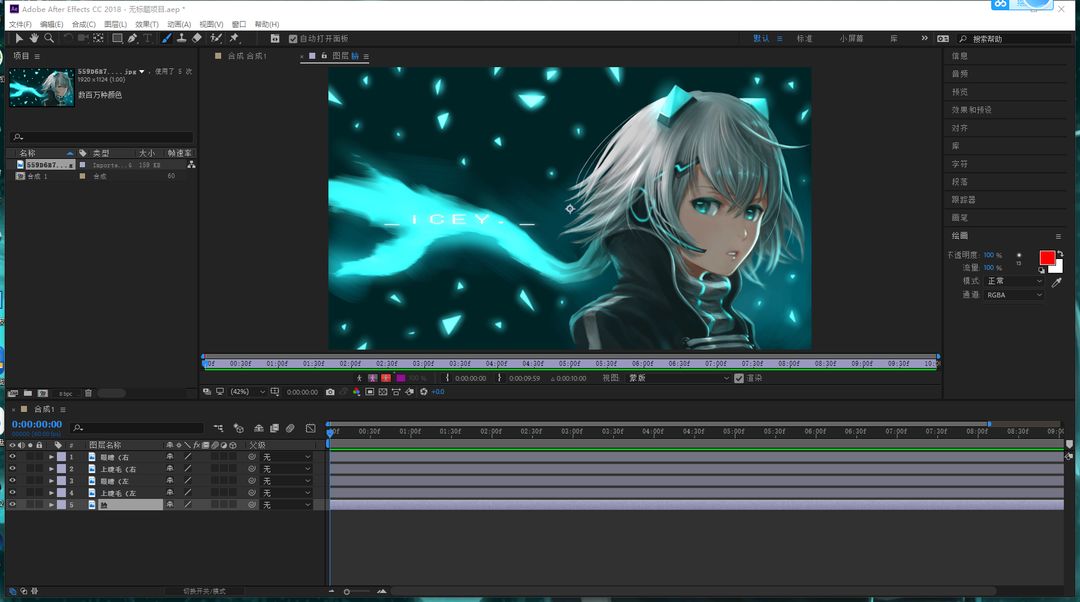Toggle the render checkbox in layer viewer
Viewport: 1080px width, 602px height.
(739, 378)
